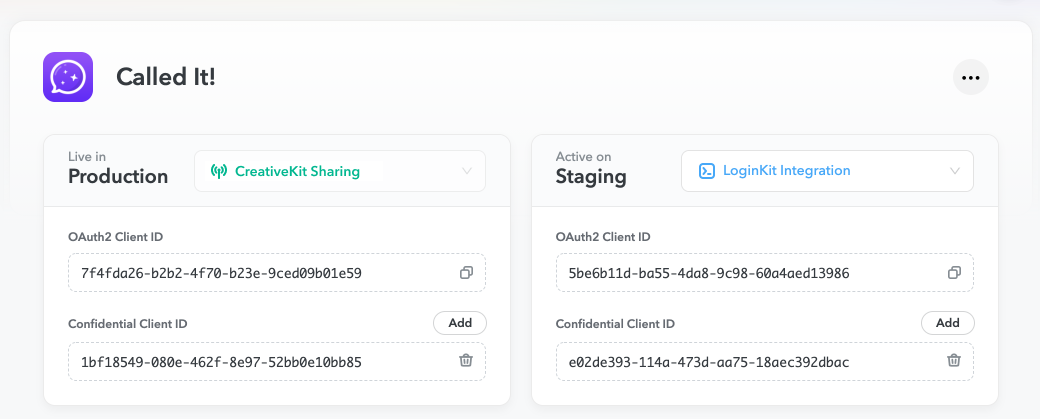This screenshot has width=1040, height=419.
Task: Select the 7f4fda26 OAuth2 Client ID field
Action: pyautogui.click(x=277, y=272)
